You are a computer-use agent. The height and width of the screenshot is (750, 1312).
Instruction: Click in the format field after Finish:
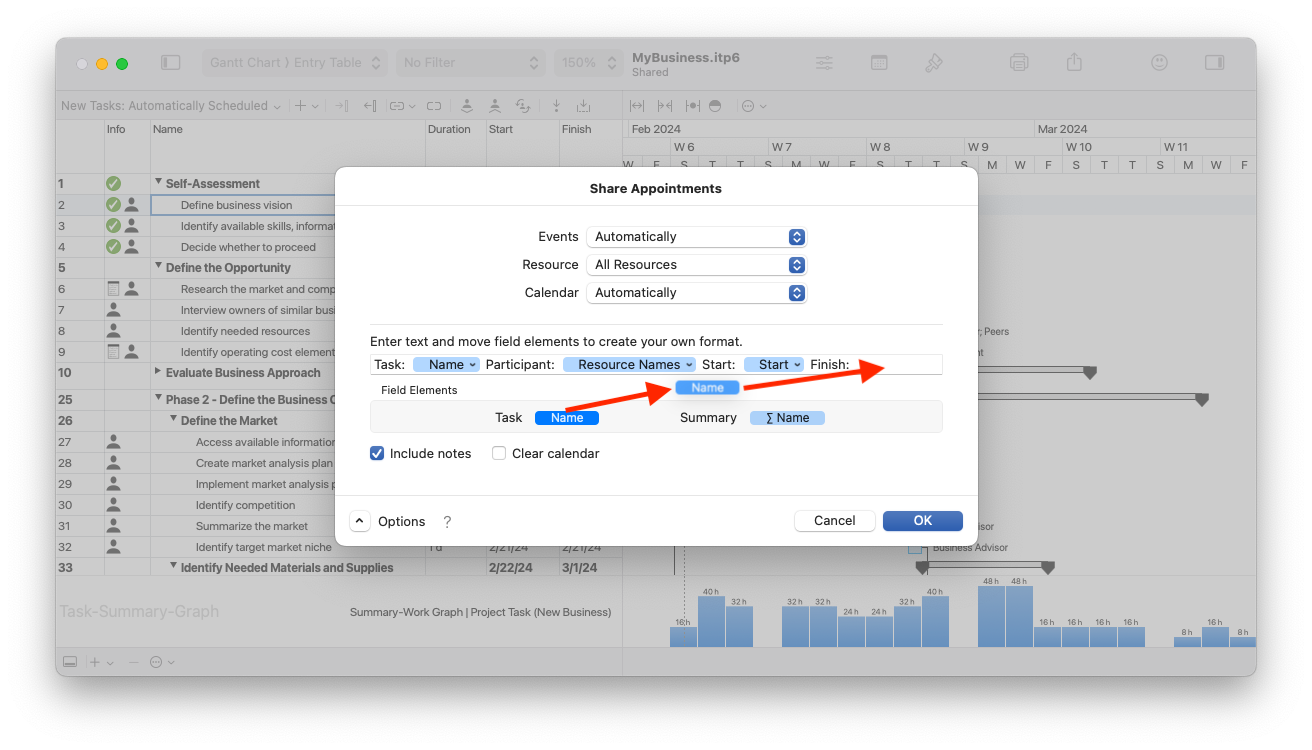(895, 365)
